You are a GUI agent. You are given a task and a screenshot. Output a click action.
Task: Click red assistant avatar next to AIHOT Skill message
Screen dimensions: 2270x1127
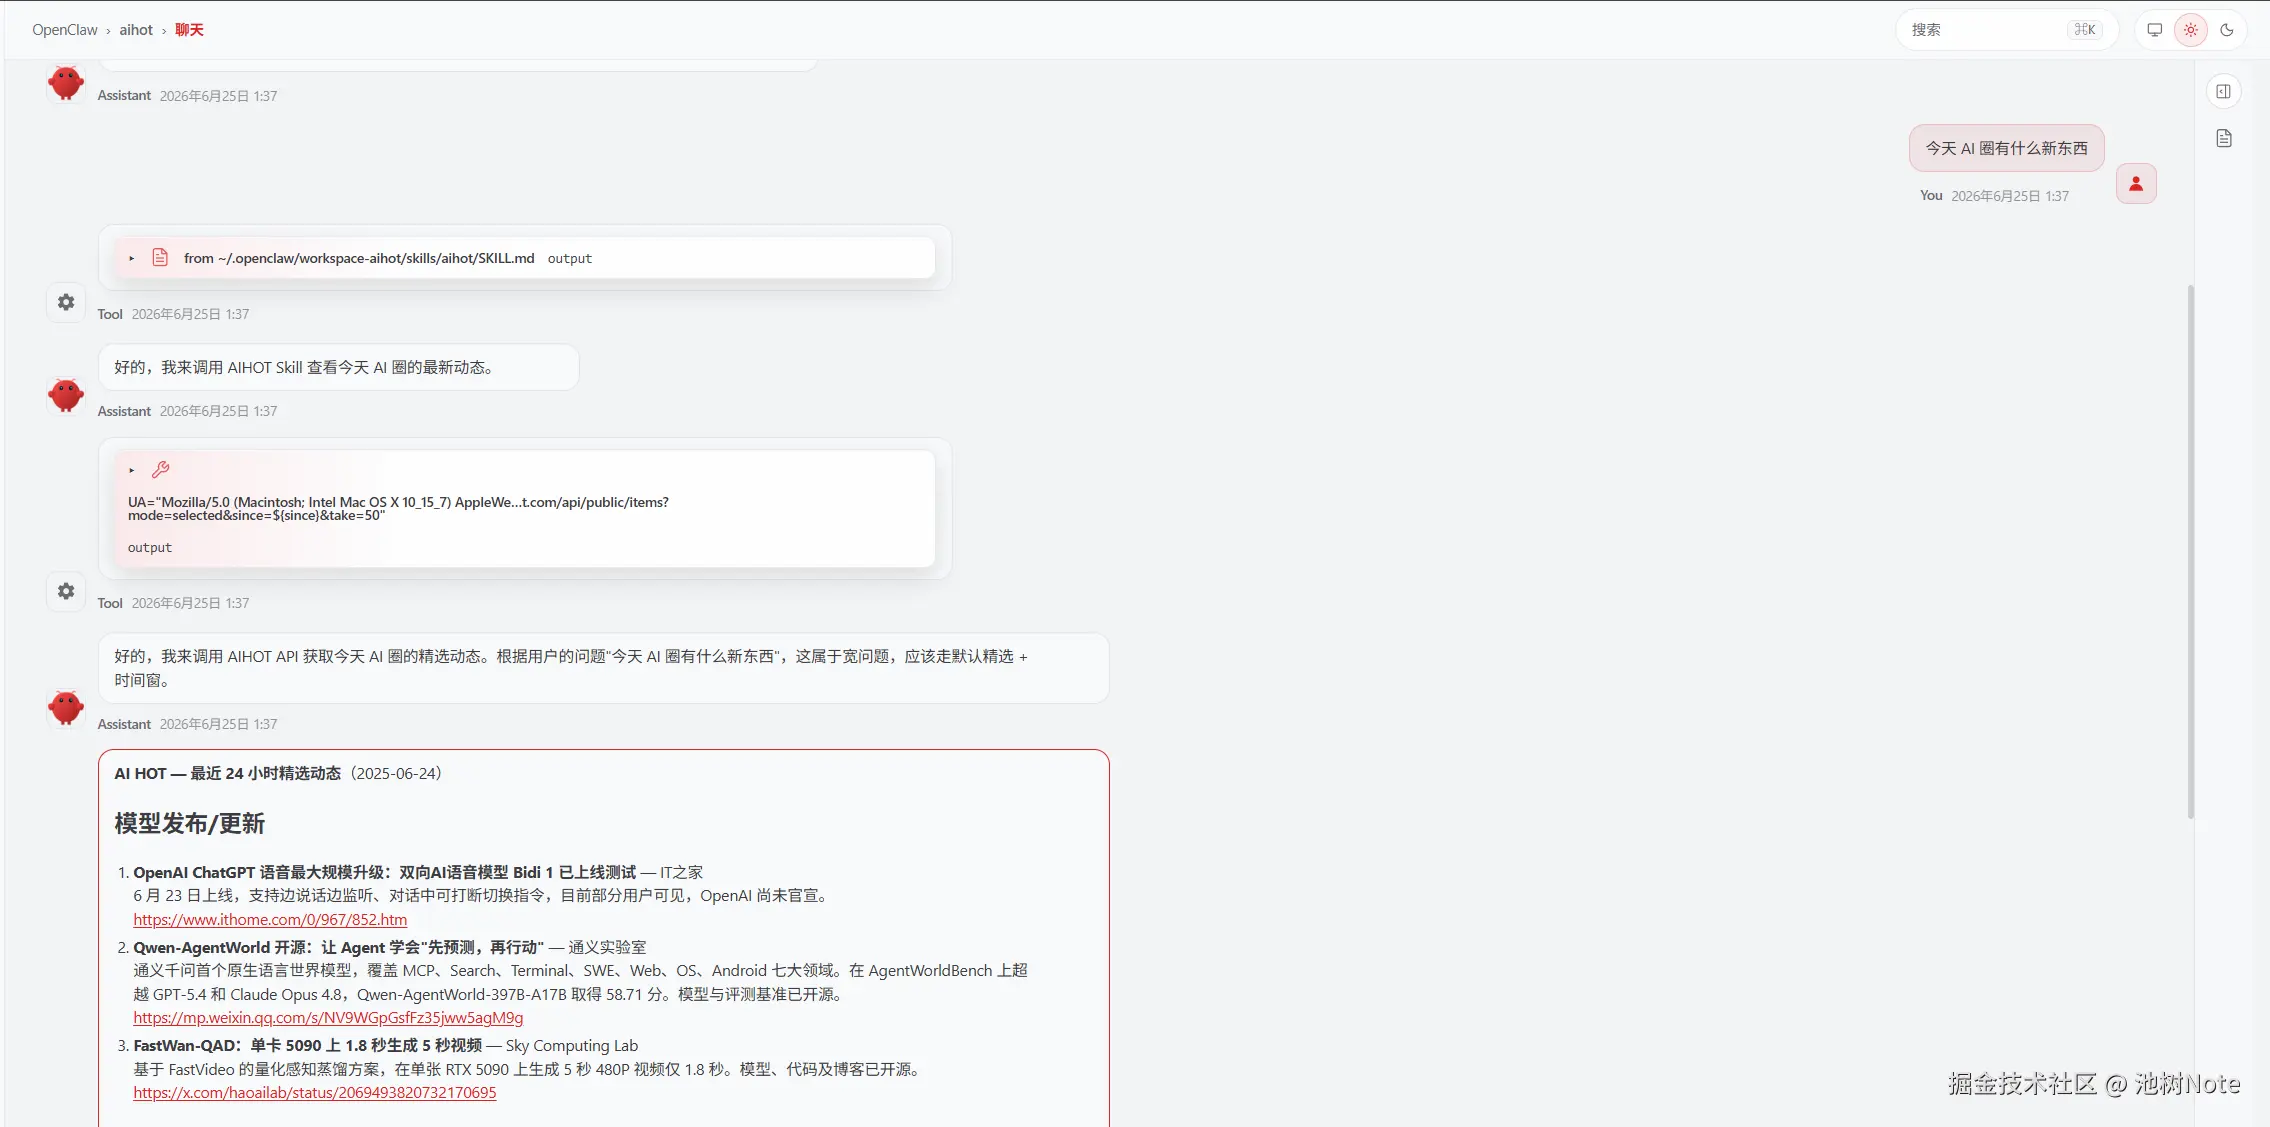[x=66, y=395]
